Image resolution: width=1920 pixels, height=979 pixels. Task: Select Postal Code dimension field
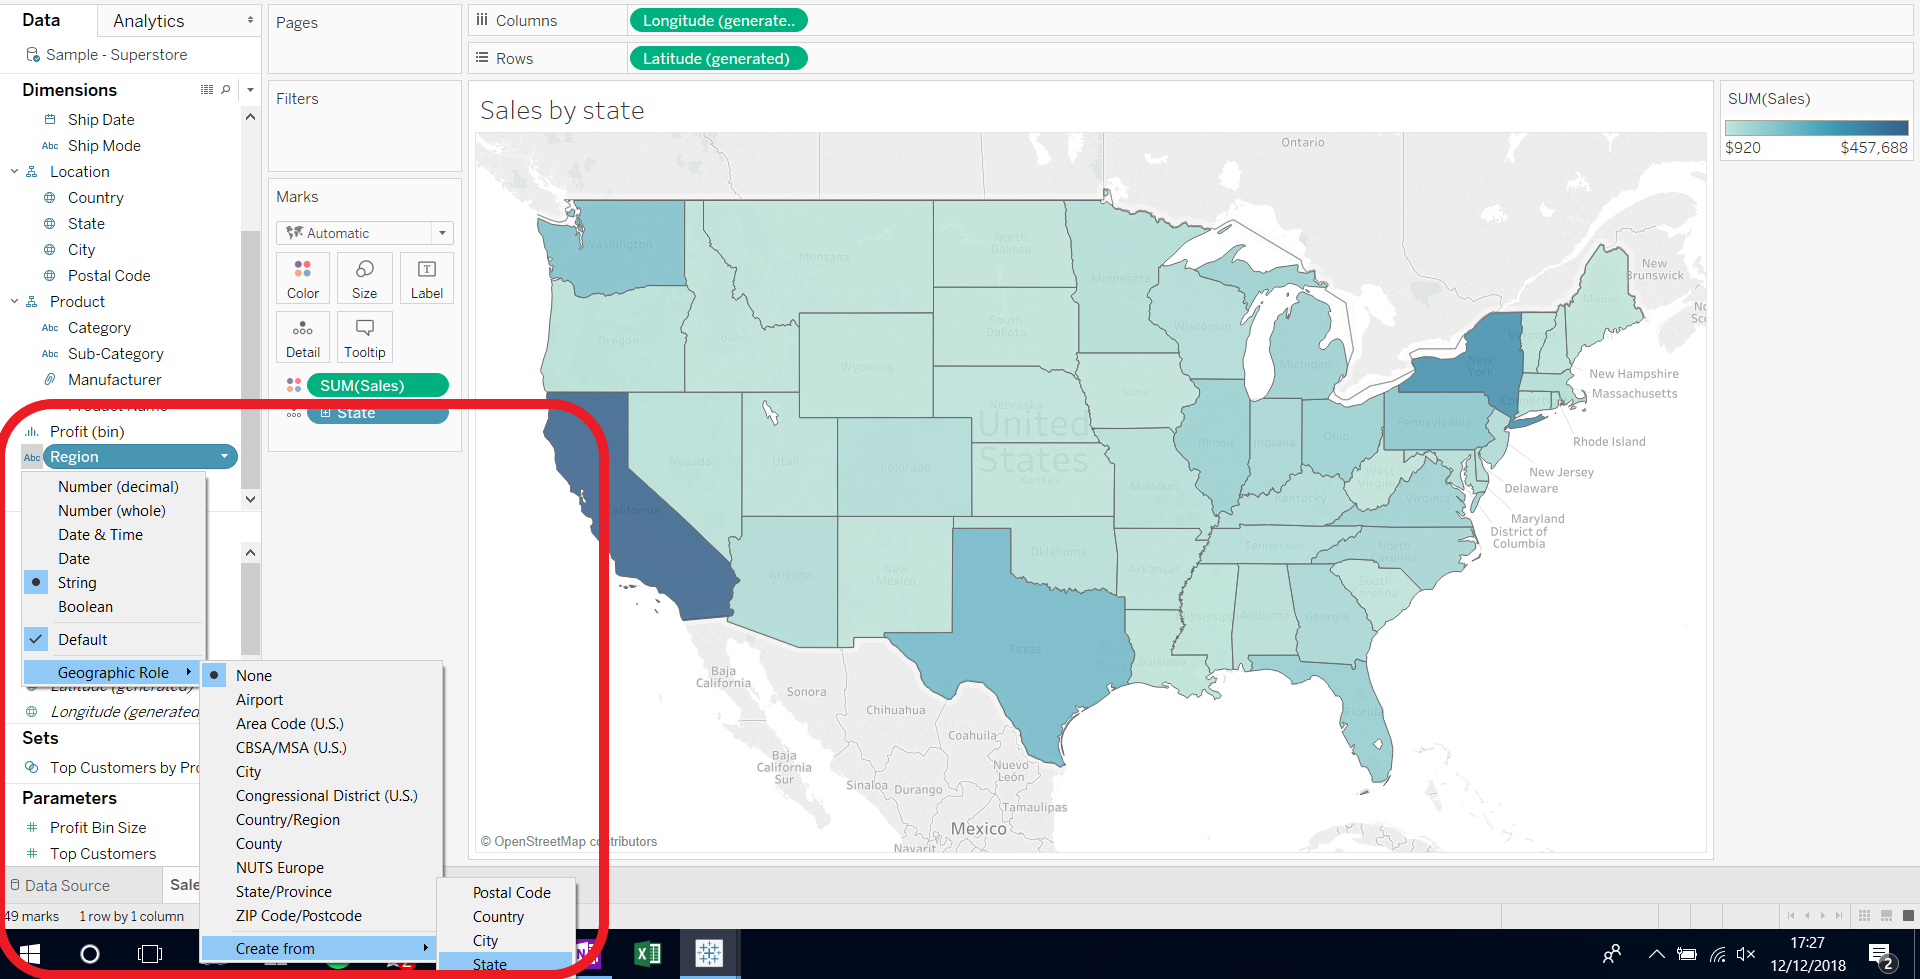pos(109,276)
